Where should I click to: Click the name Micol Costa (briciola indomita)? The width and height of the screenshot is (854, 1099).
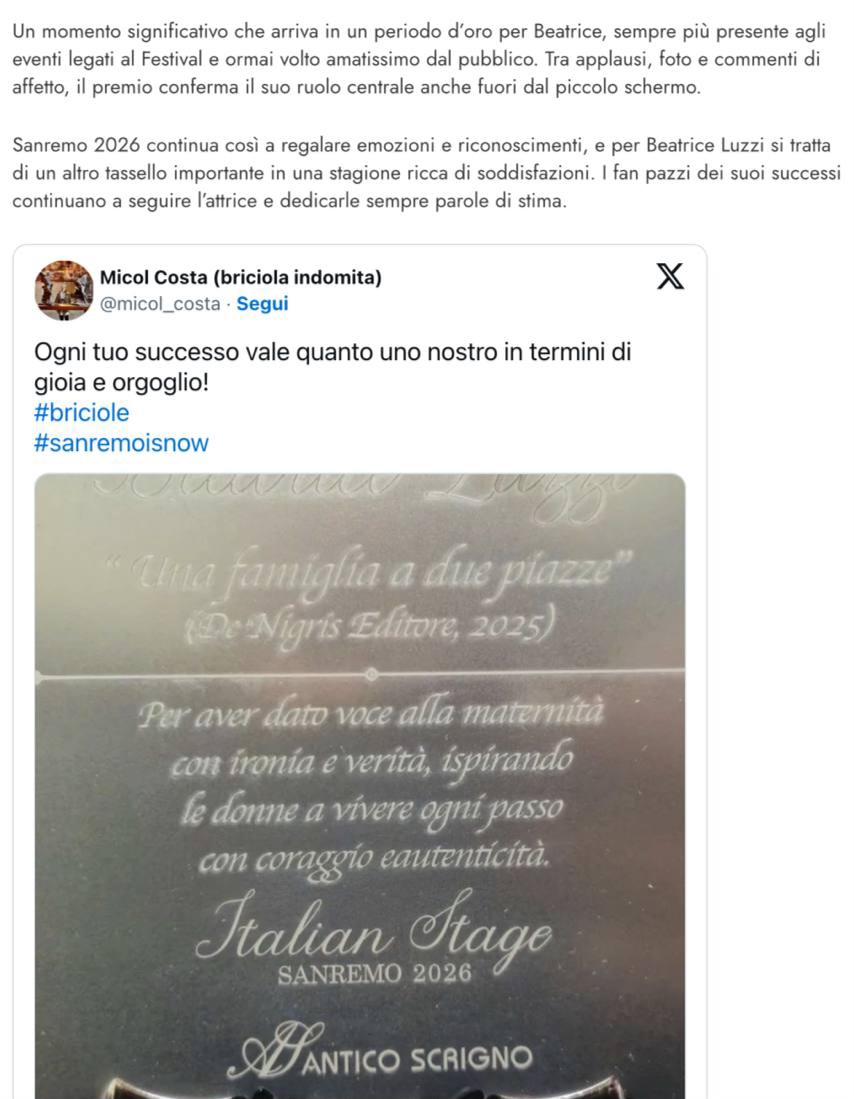click(240, 278)
